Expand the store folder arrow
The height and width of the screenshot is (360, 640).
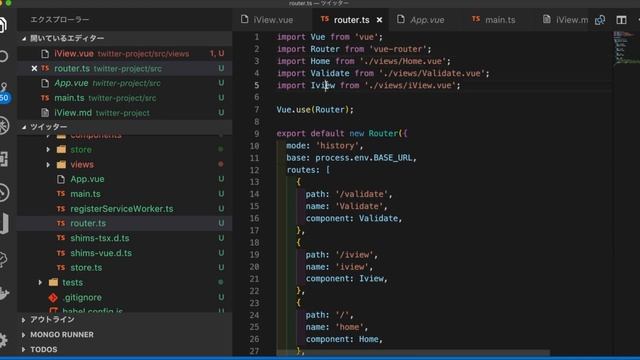pyautogui.click(x=48, y=150)
